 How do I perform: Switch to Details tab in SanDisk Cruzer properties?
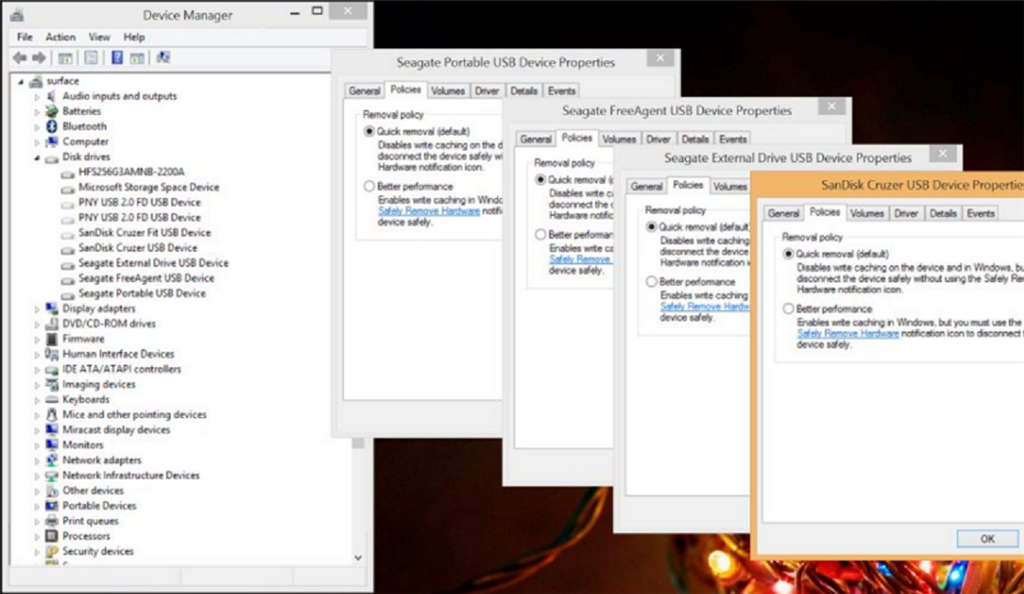(x=942, y=213)
